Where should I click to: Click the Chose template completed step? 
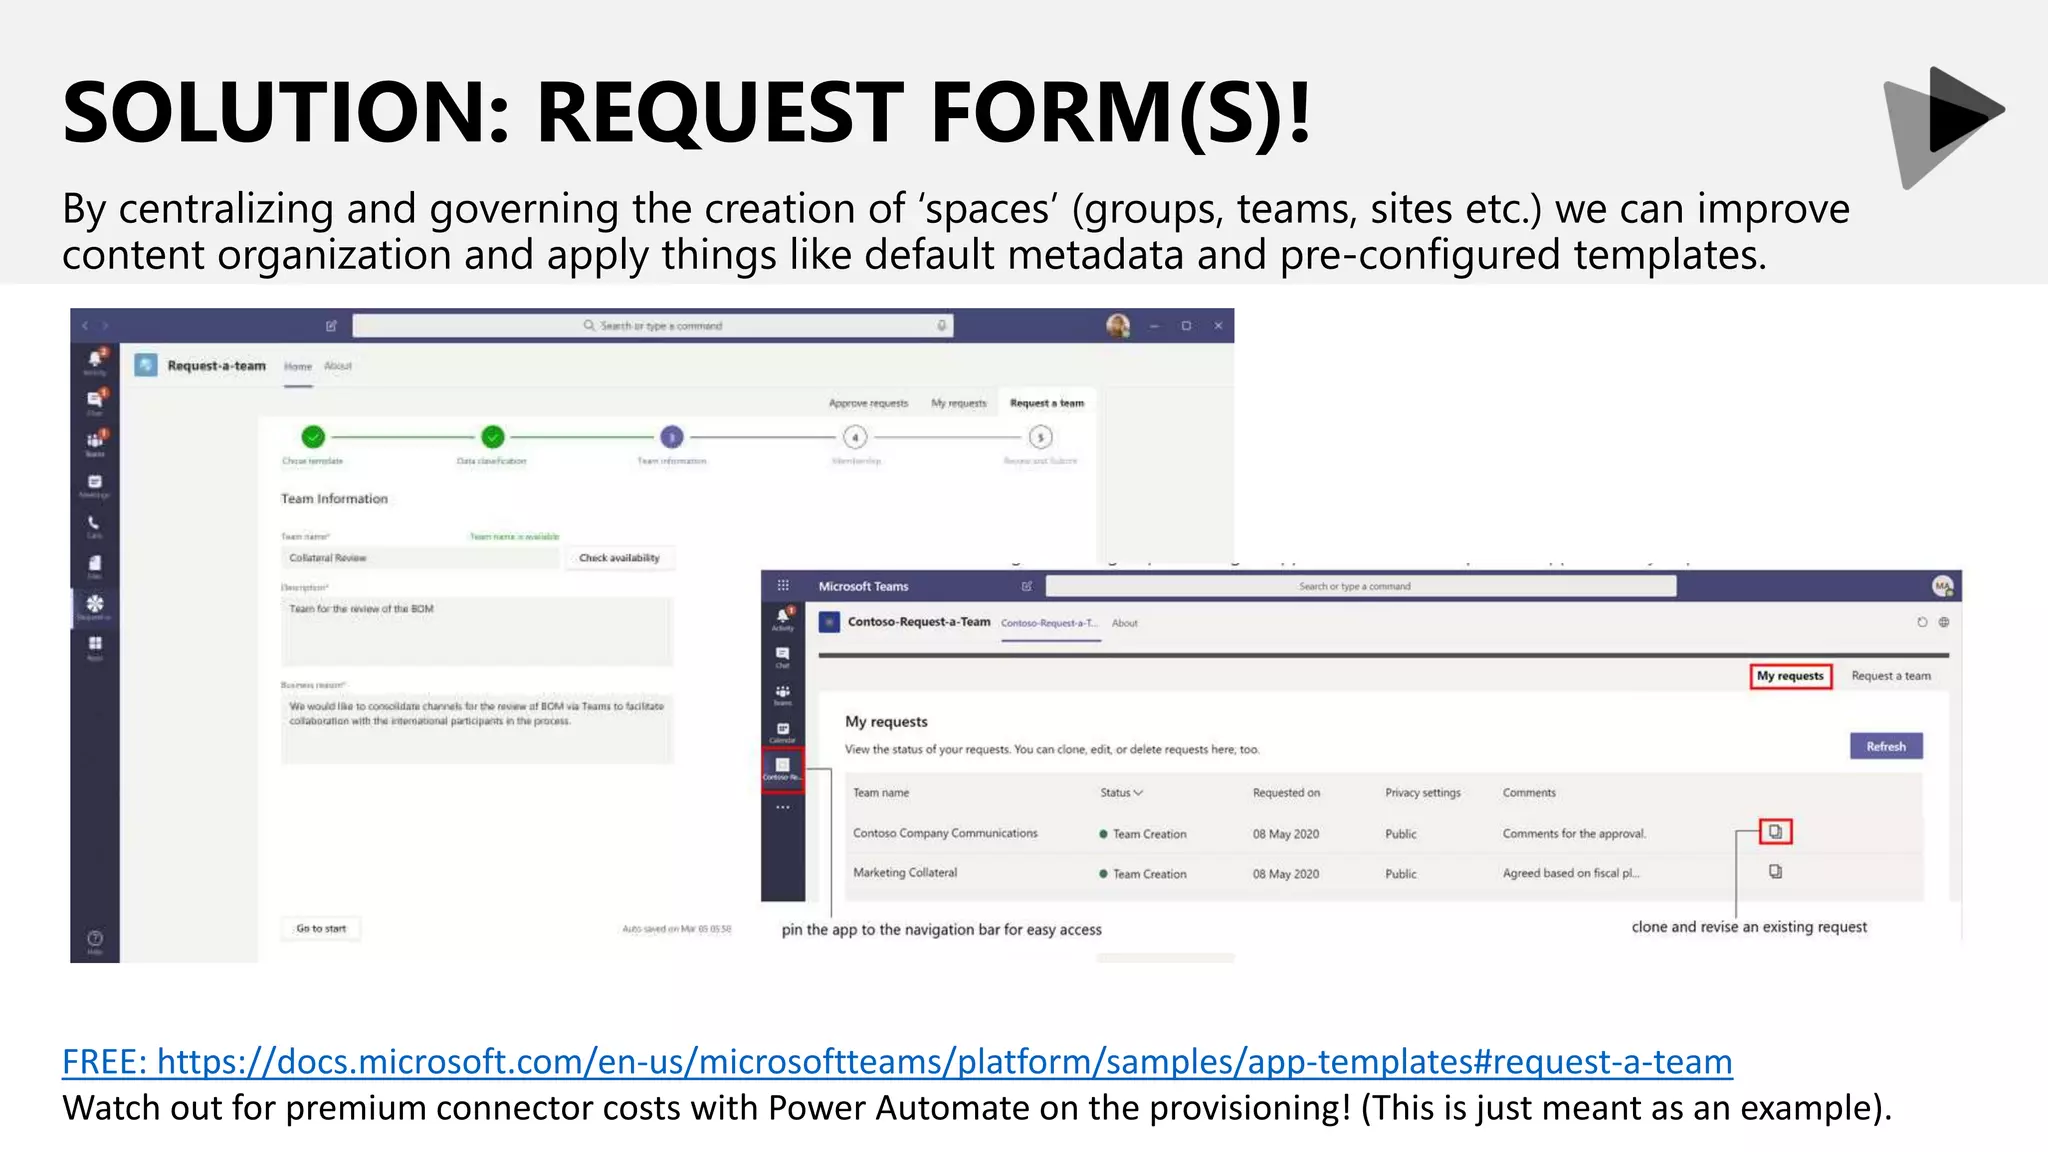coord(313,437)
